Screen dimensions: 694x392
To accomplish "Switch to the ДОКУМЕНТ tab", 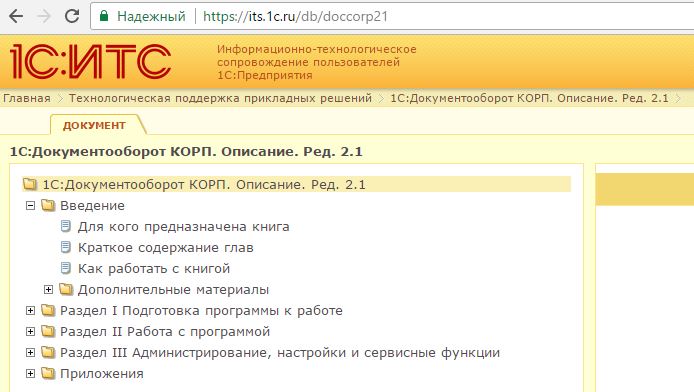I will pyautogui.click(x=94, y=125).
